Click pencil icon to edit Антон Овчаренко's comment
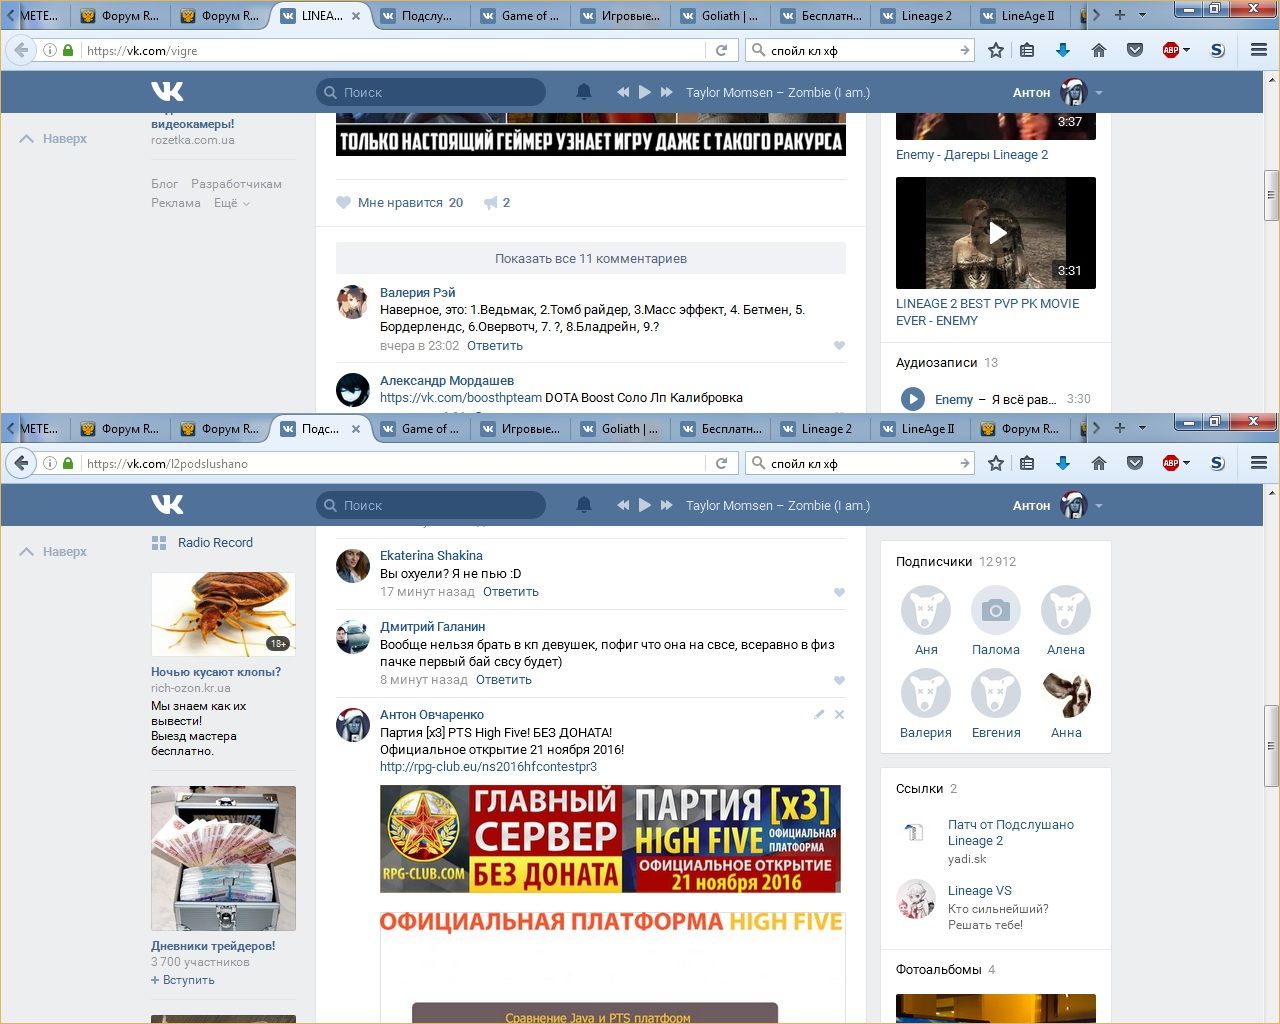Viewport: 1280px width, 1024px height. [x=819, y=715]
